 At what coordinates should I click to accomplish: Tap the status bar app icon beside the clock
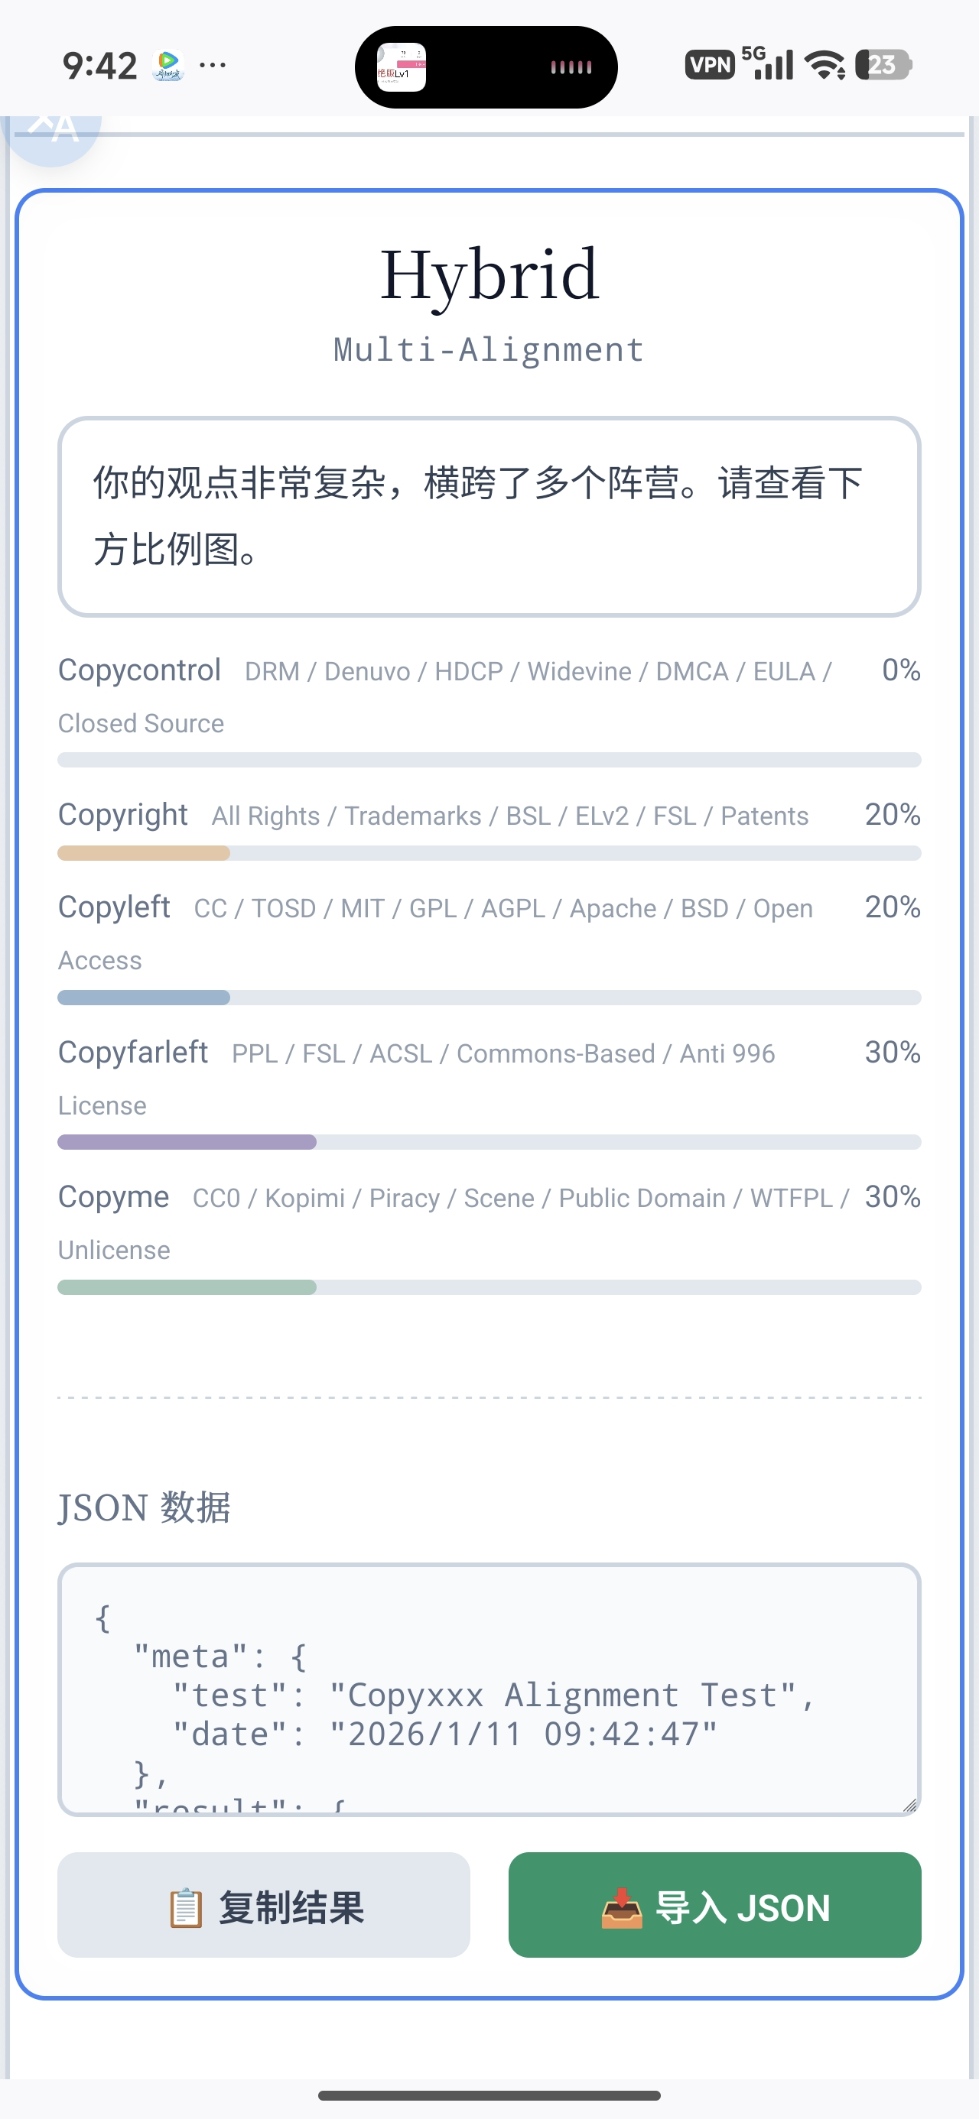coord(168,66)
